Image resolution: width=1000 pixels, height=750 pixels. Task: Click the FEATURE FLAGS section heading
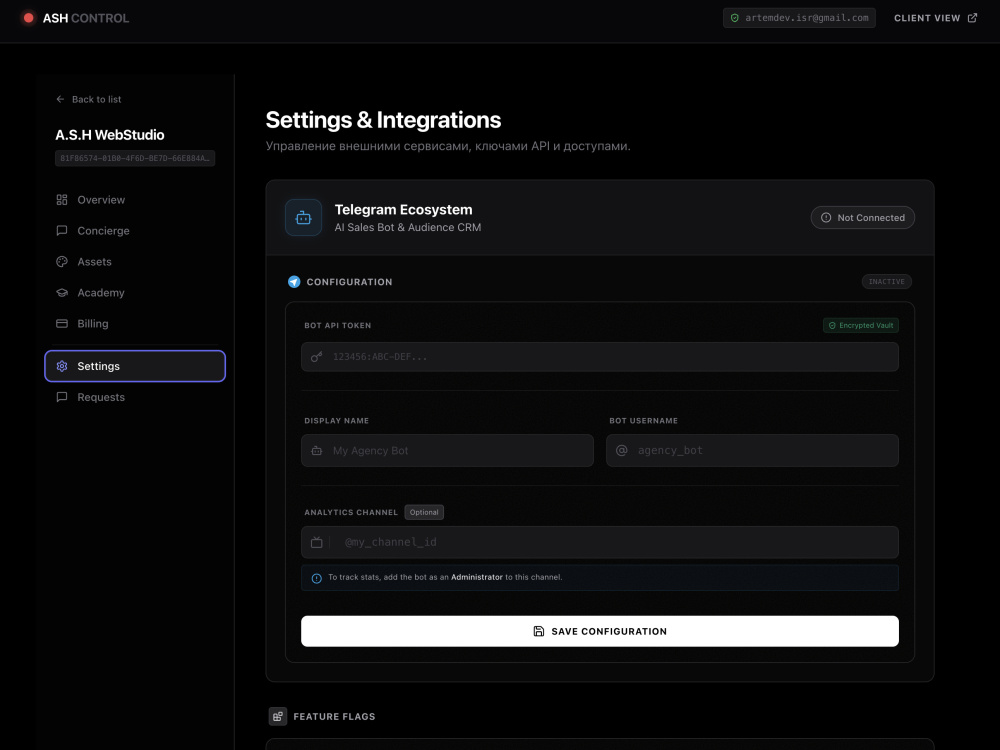(334, 716)
